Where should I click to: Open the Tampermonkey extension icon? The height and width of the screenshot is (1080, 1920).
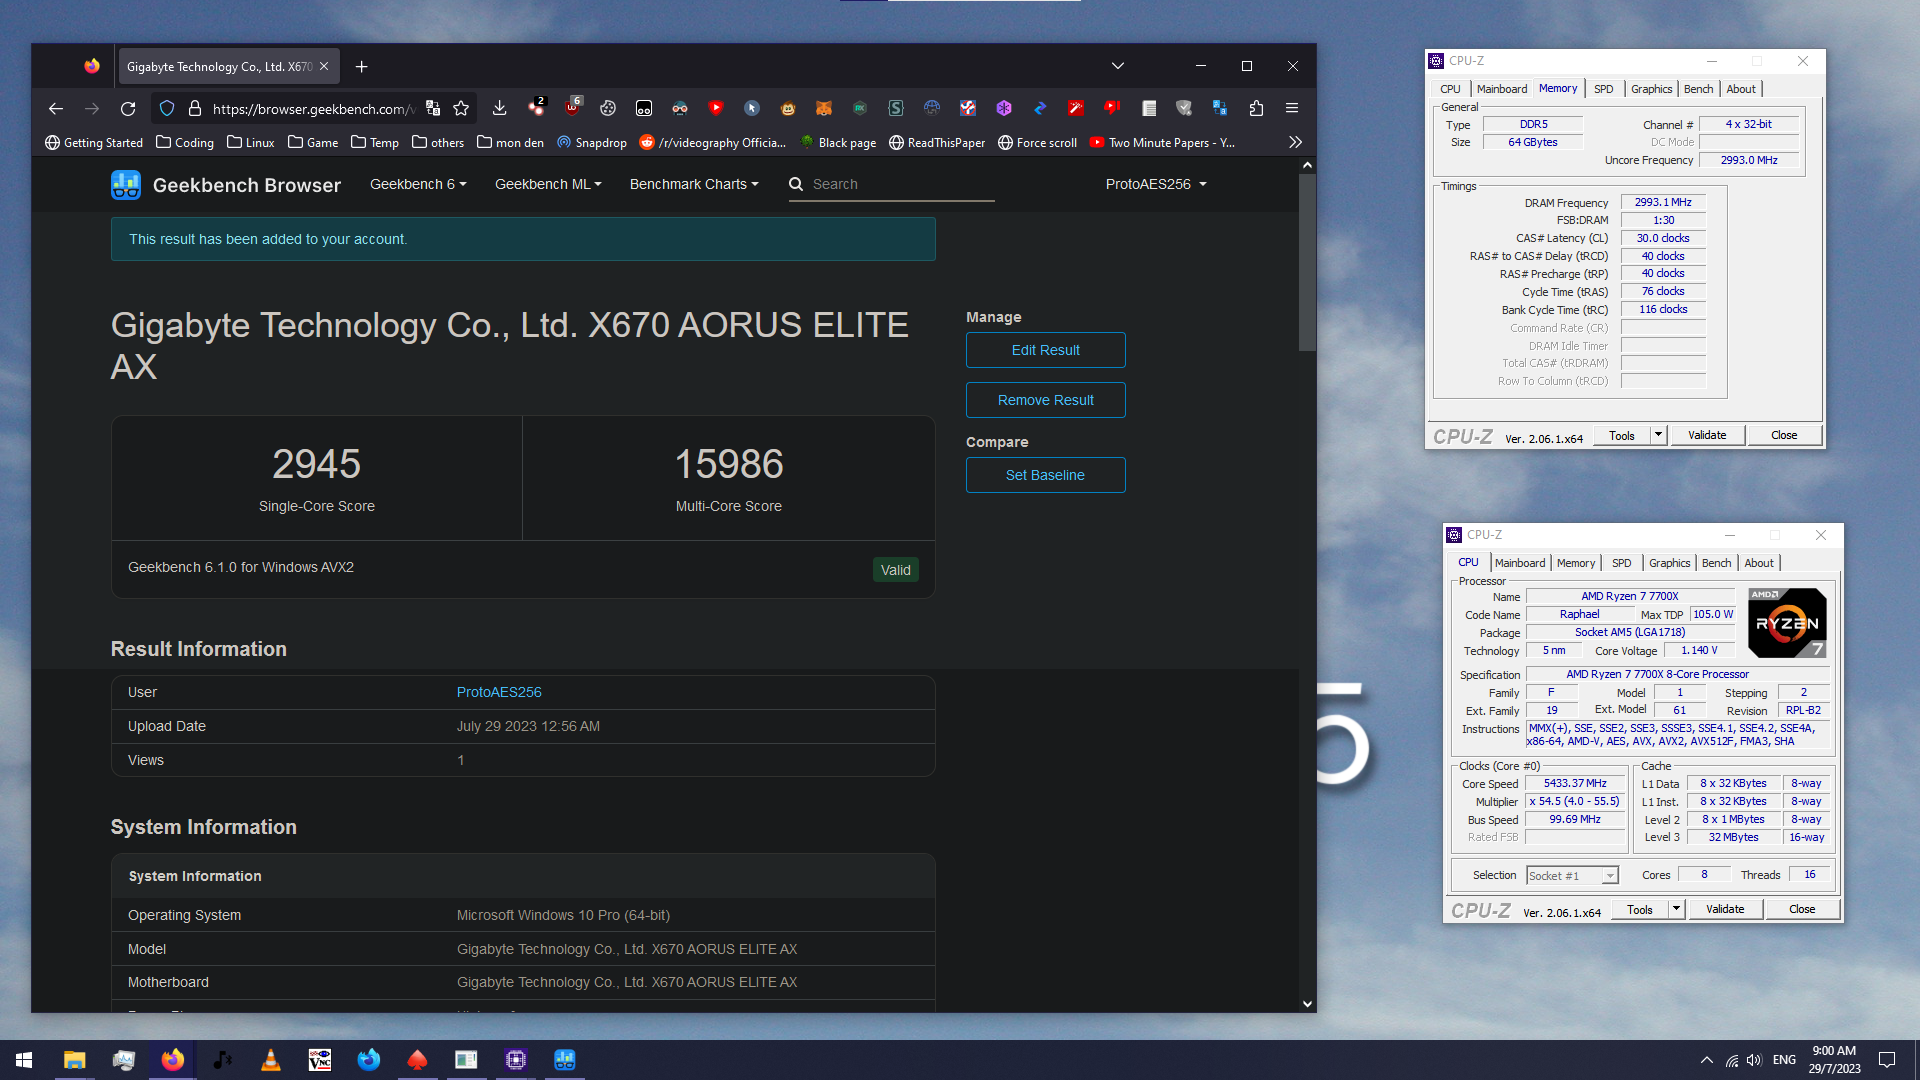pos(644,108)
